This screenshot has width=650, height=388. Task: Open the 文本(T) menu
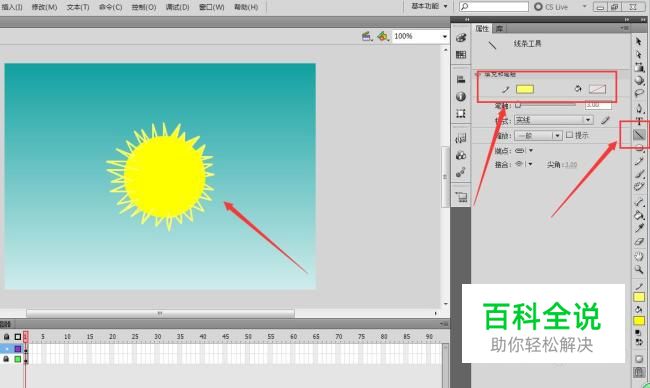[x=78, y=7]
